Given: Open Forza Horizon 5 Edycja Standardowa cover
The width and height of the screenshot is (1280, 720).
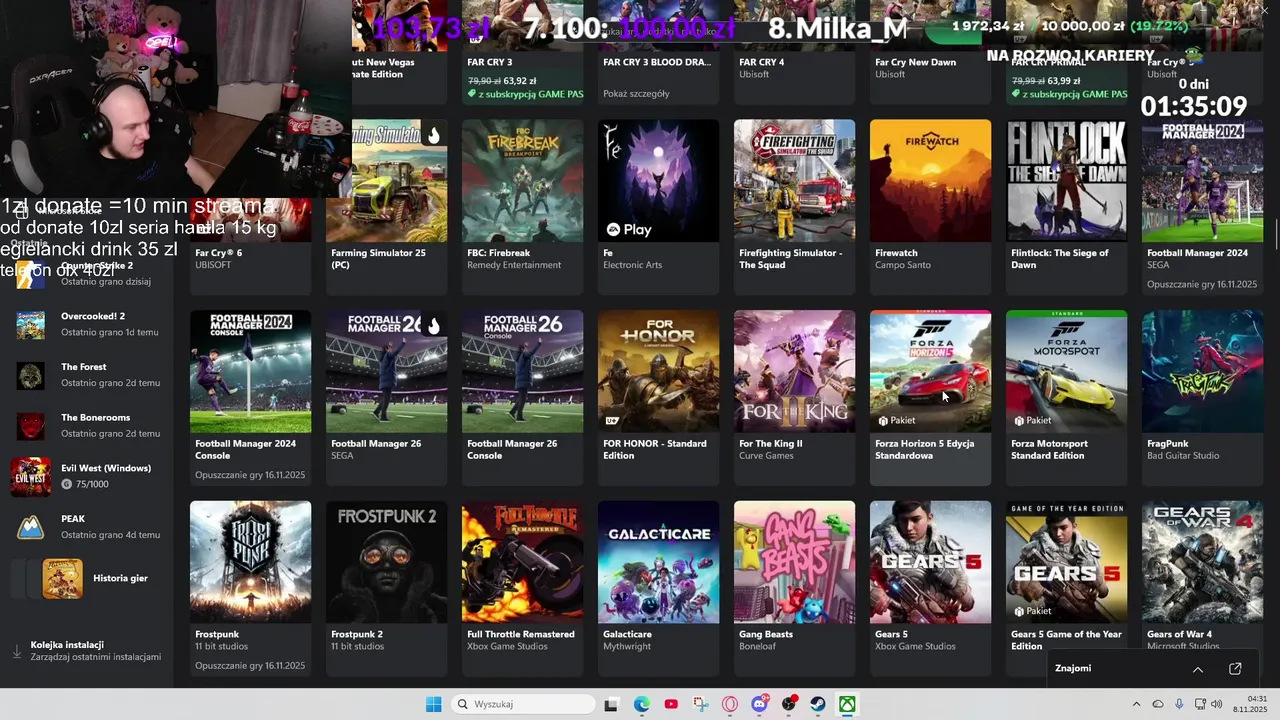Looking at the screenshot, I should coord(930,371).
